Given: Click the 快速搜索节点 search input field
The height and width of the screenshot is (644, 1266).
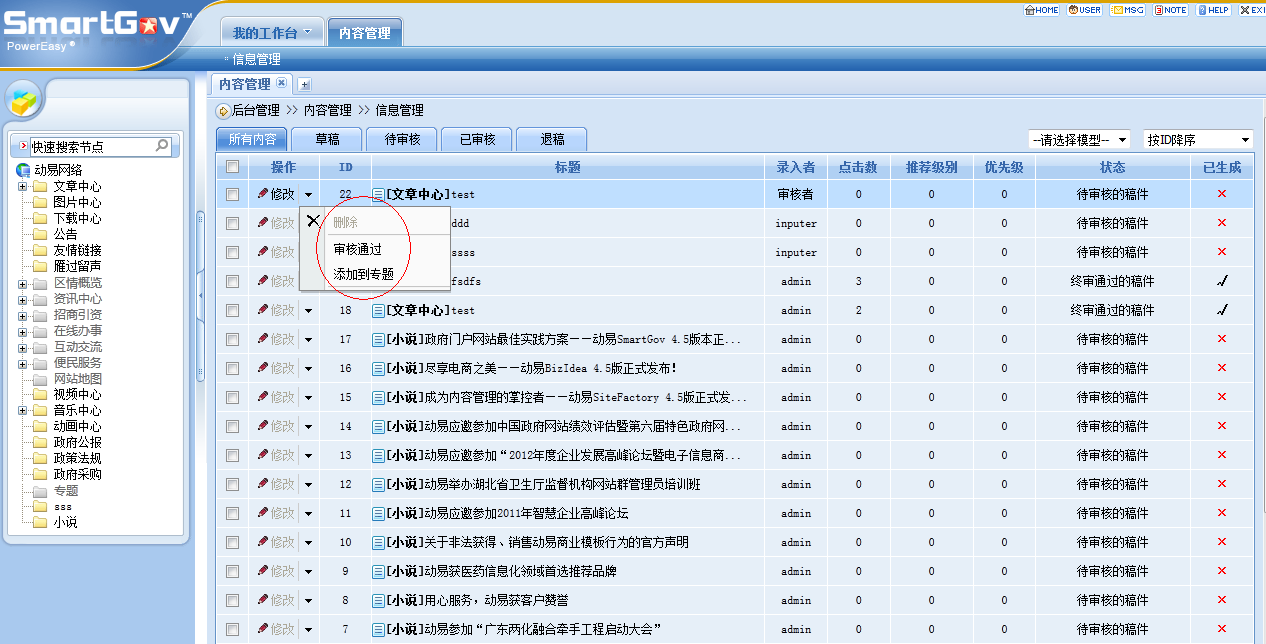Looking at the screenshot, I should [90, 147].
